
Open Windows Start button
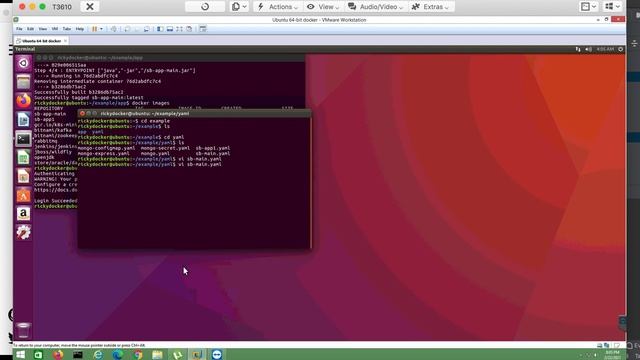[x=20, y=354]
